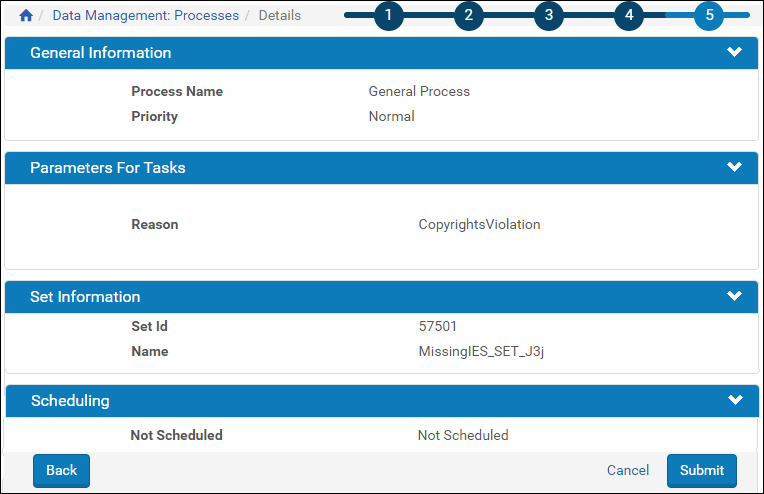764x494 pixels.
Task: Click the Scheduling header title
Action: click(x=70, y=401)
